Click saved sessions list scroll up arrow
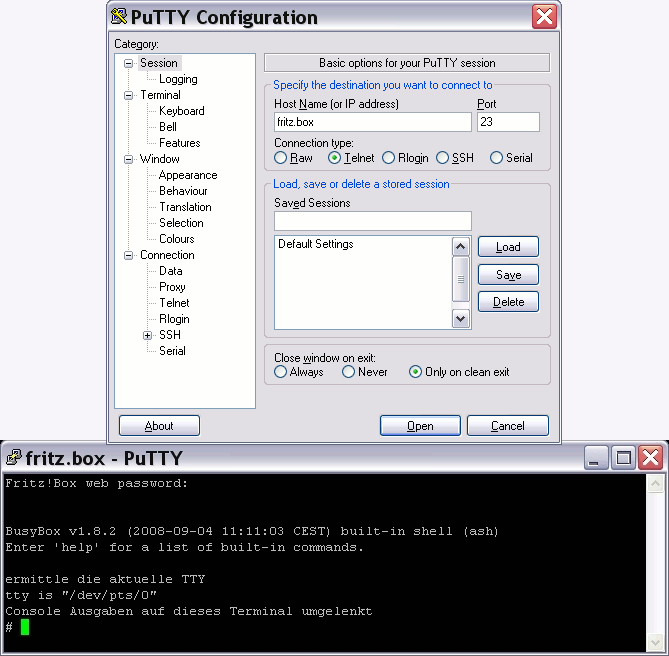 pyautogui.click(x=461, y=247)
